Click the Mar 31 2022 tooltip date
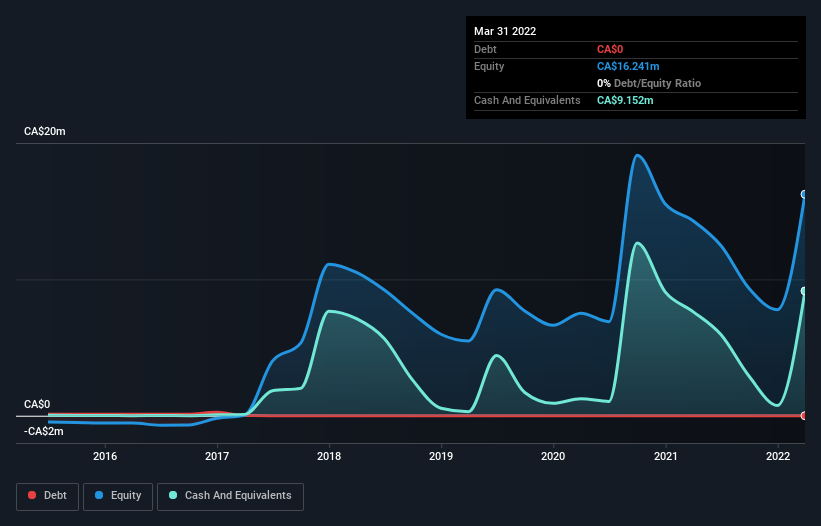The width and height of the screenshot is (821, 526). pyautogui.click(x=505, y=31)
